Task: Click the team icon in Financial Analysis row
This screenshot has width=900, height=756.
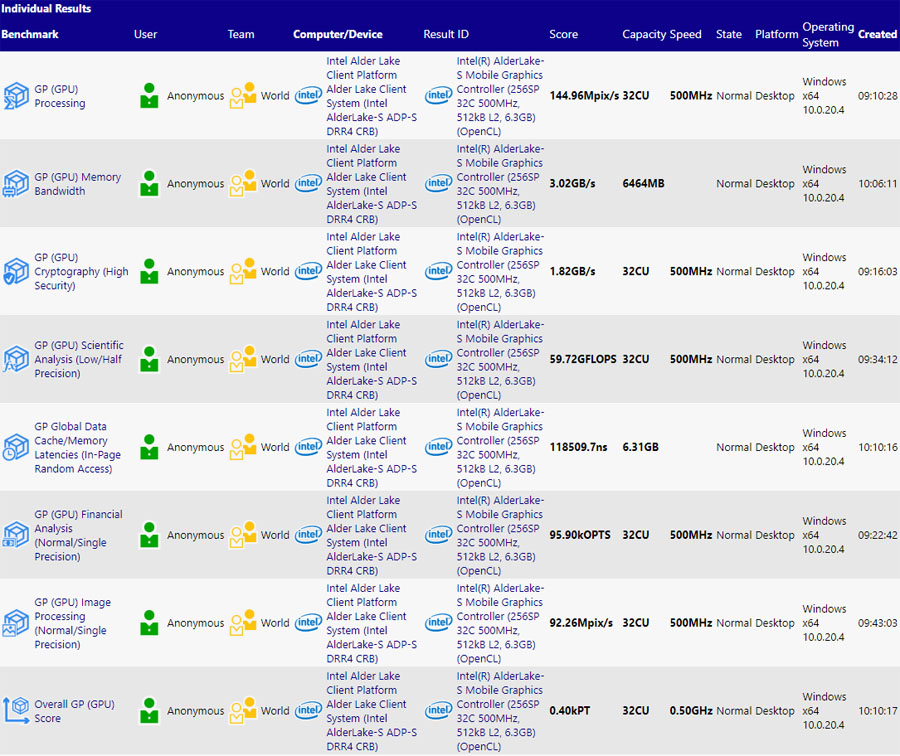Action: [243, 535]
